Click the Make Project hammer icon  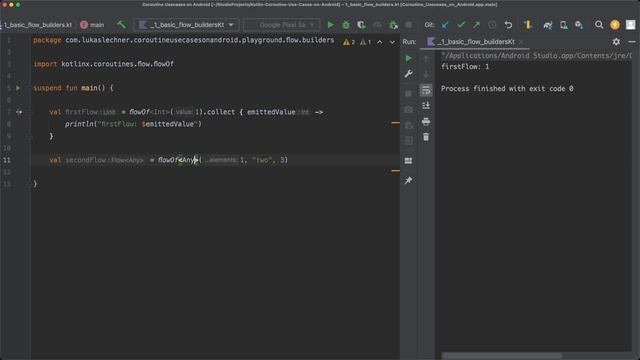pyautogui.click(x=121, y=24)
